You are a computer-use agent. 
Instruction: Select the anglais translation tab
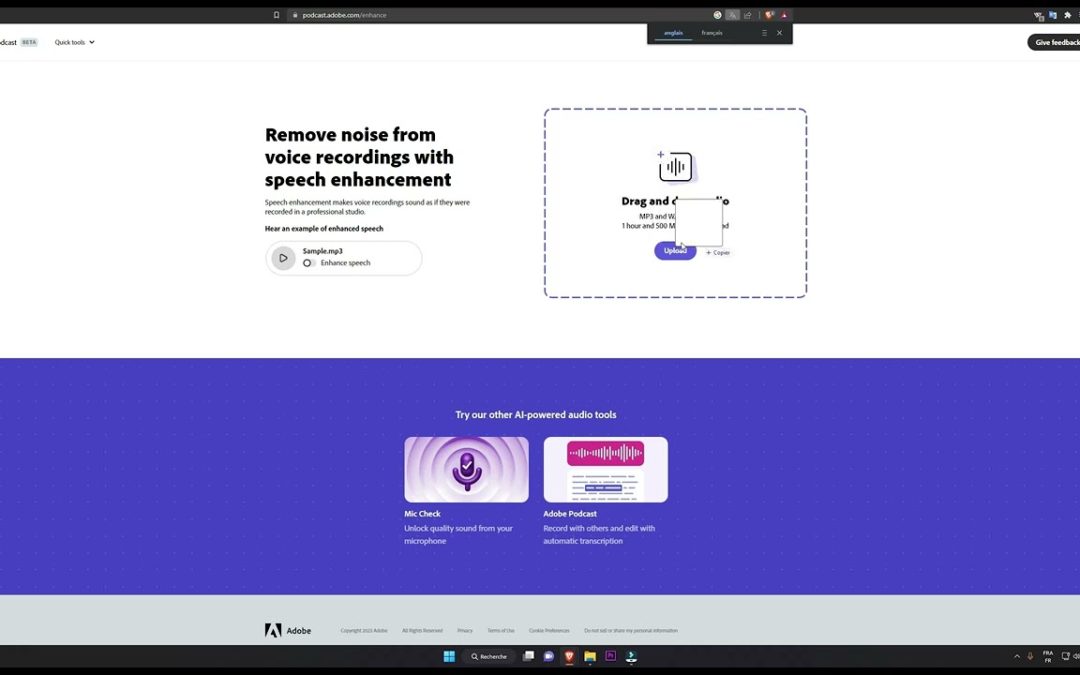coord(673,33)
